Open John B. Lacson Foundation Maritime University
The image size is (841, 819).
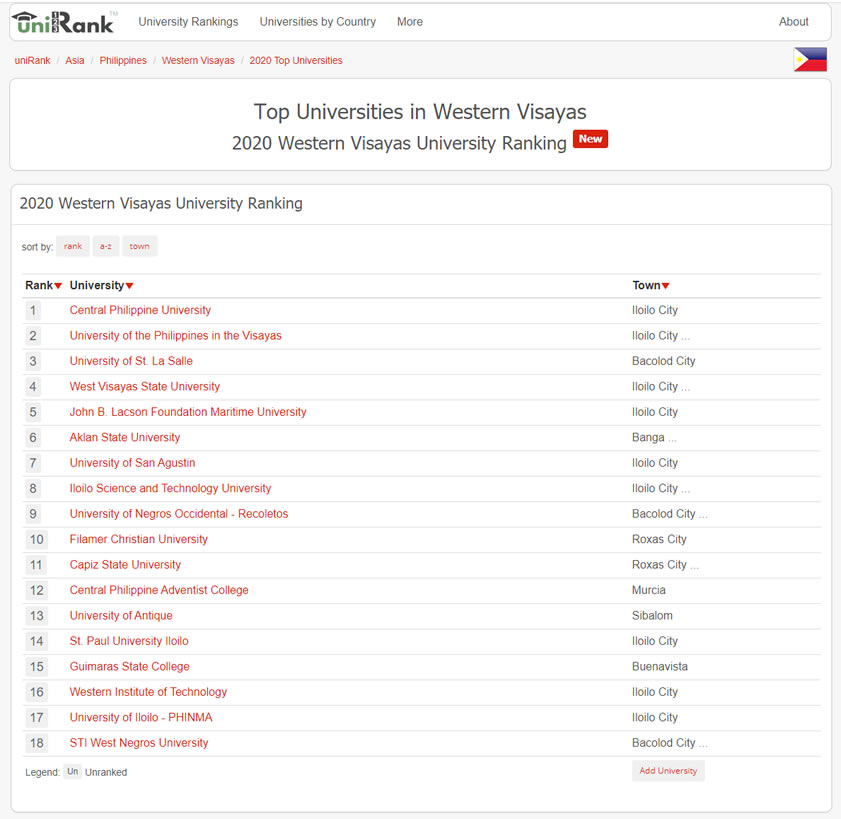[188, 412]
